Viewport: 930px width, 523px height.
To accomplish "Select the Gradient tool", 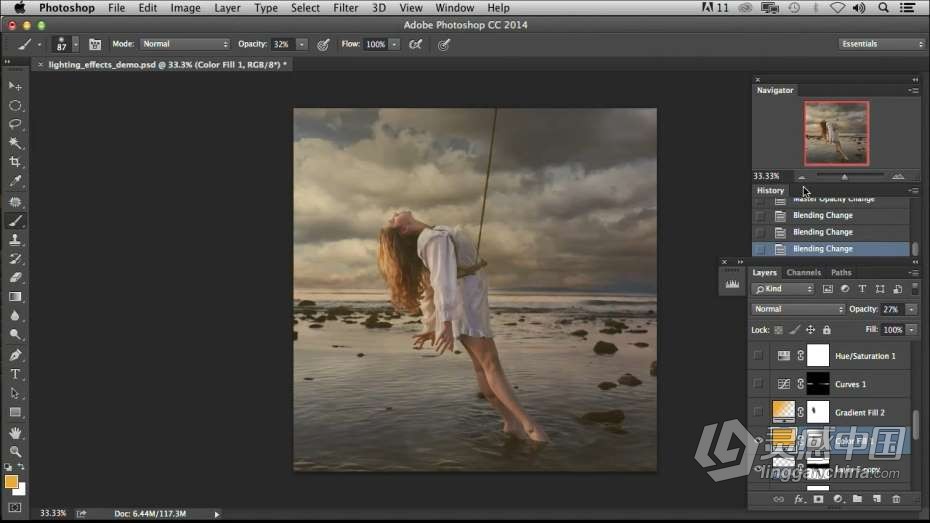I will [x=15, y=296].
